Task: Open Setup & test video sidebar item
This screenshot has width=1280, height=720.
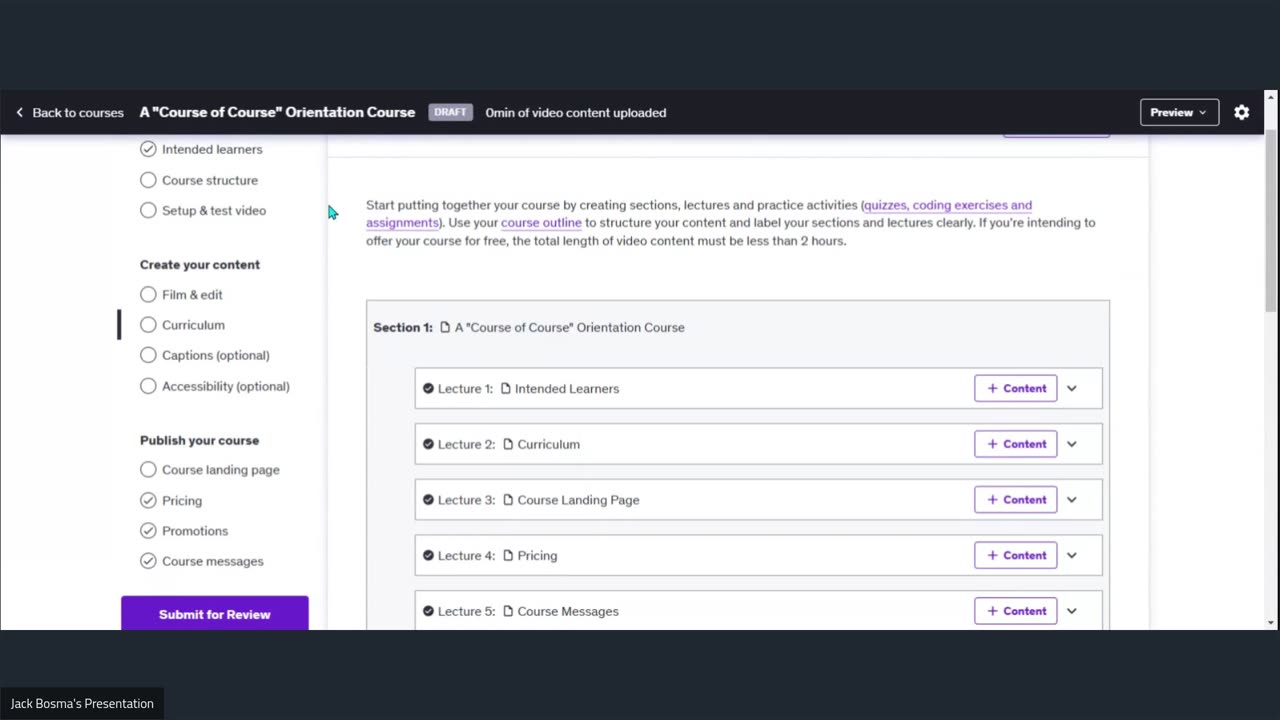Action: 214,210
